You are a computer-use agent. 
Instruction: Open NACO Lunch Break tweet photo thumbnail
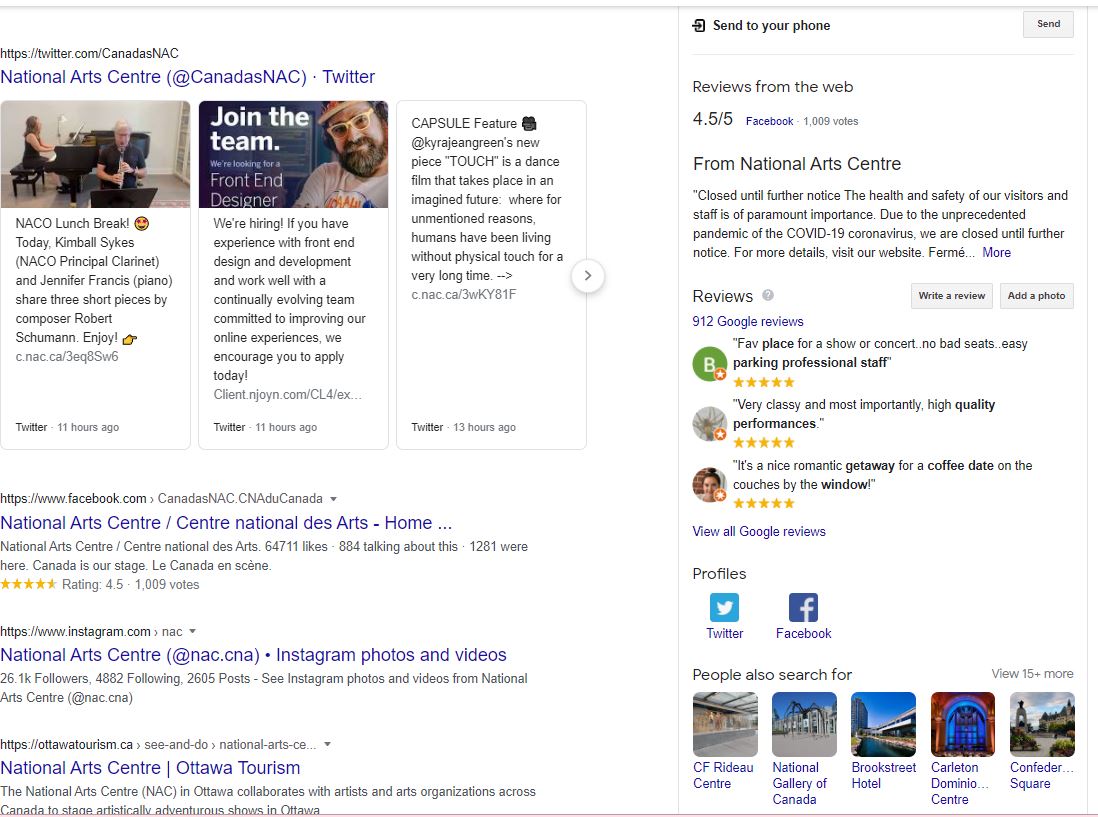pyautogui.click(x=95, y=154)
